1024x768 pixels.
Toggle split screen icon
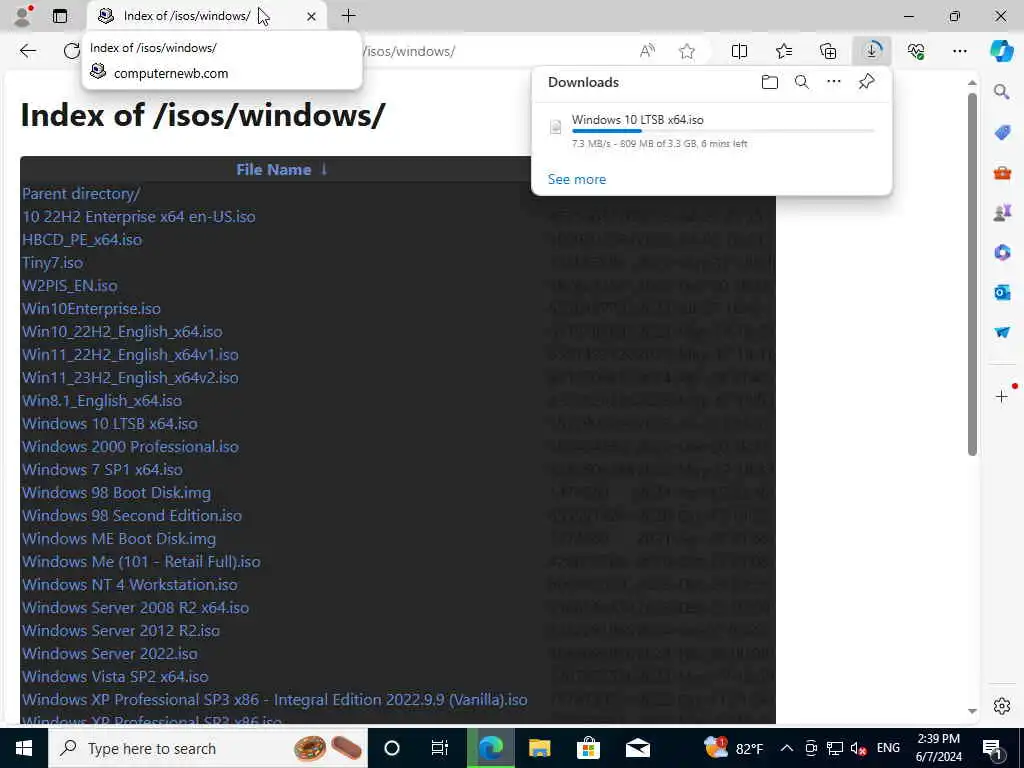(x=739, y=51)
